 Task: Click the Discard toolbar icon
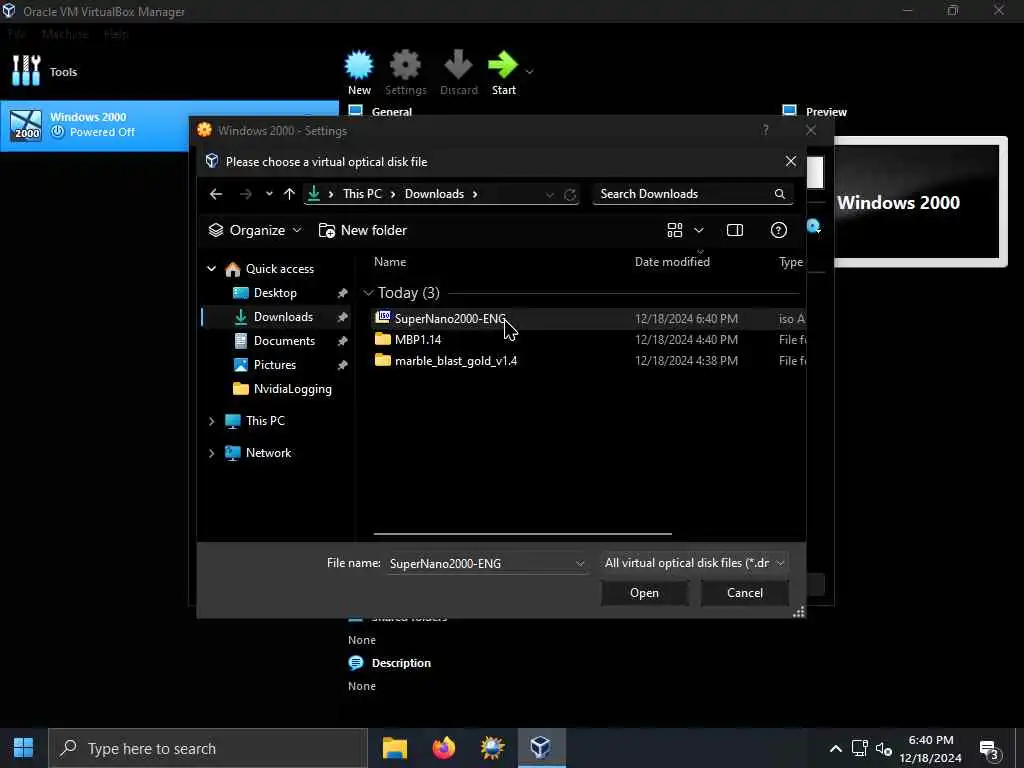click(x=458, y=64)
